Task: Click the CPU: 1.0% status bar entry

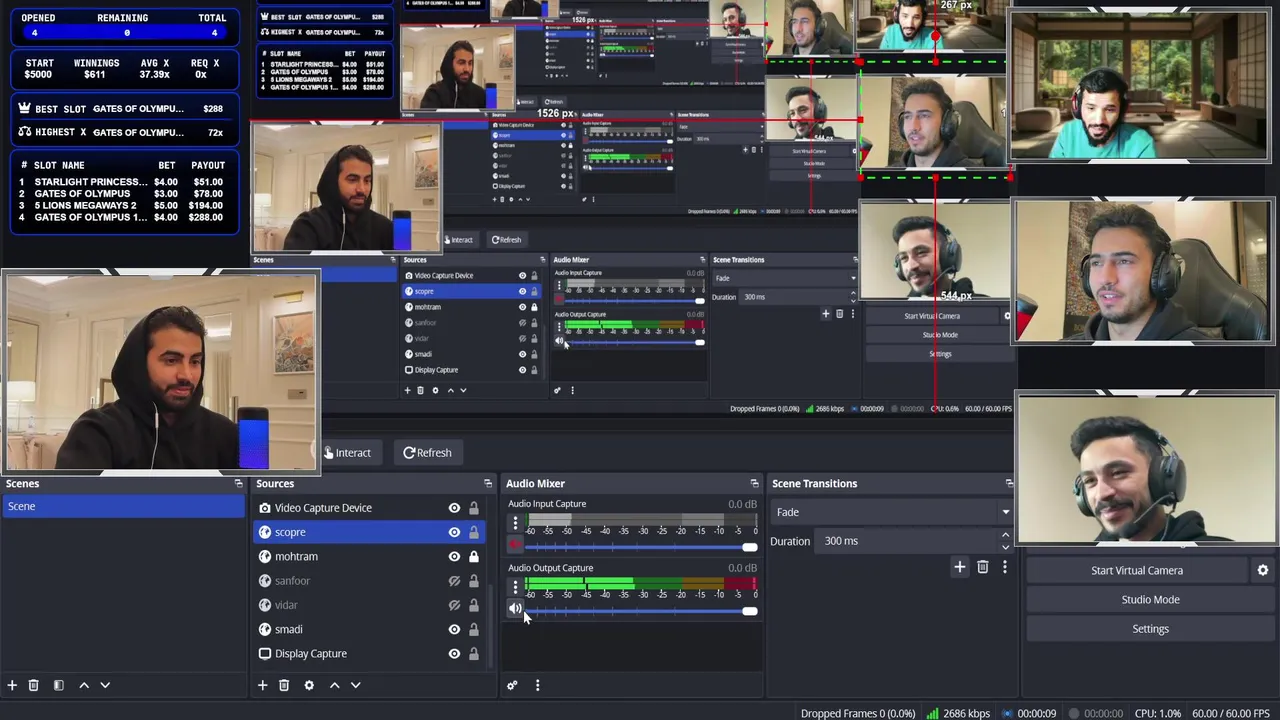Action: (x=1158, y=713)
